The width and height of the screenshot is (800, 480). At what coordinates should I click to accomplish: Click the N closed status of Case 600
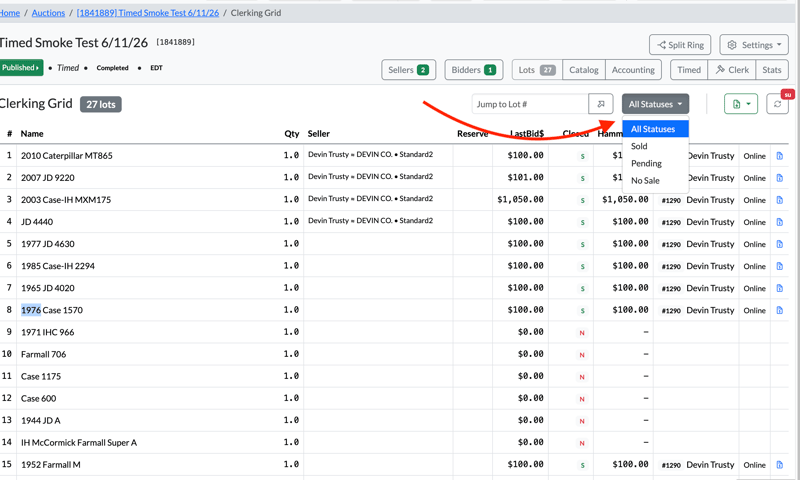click(x=582, y=399)
